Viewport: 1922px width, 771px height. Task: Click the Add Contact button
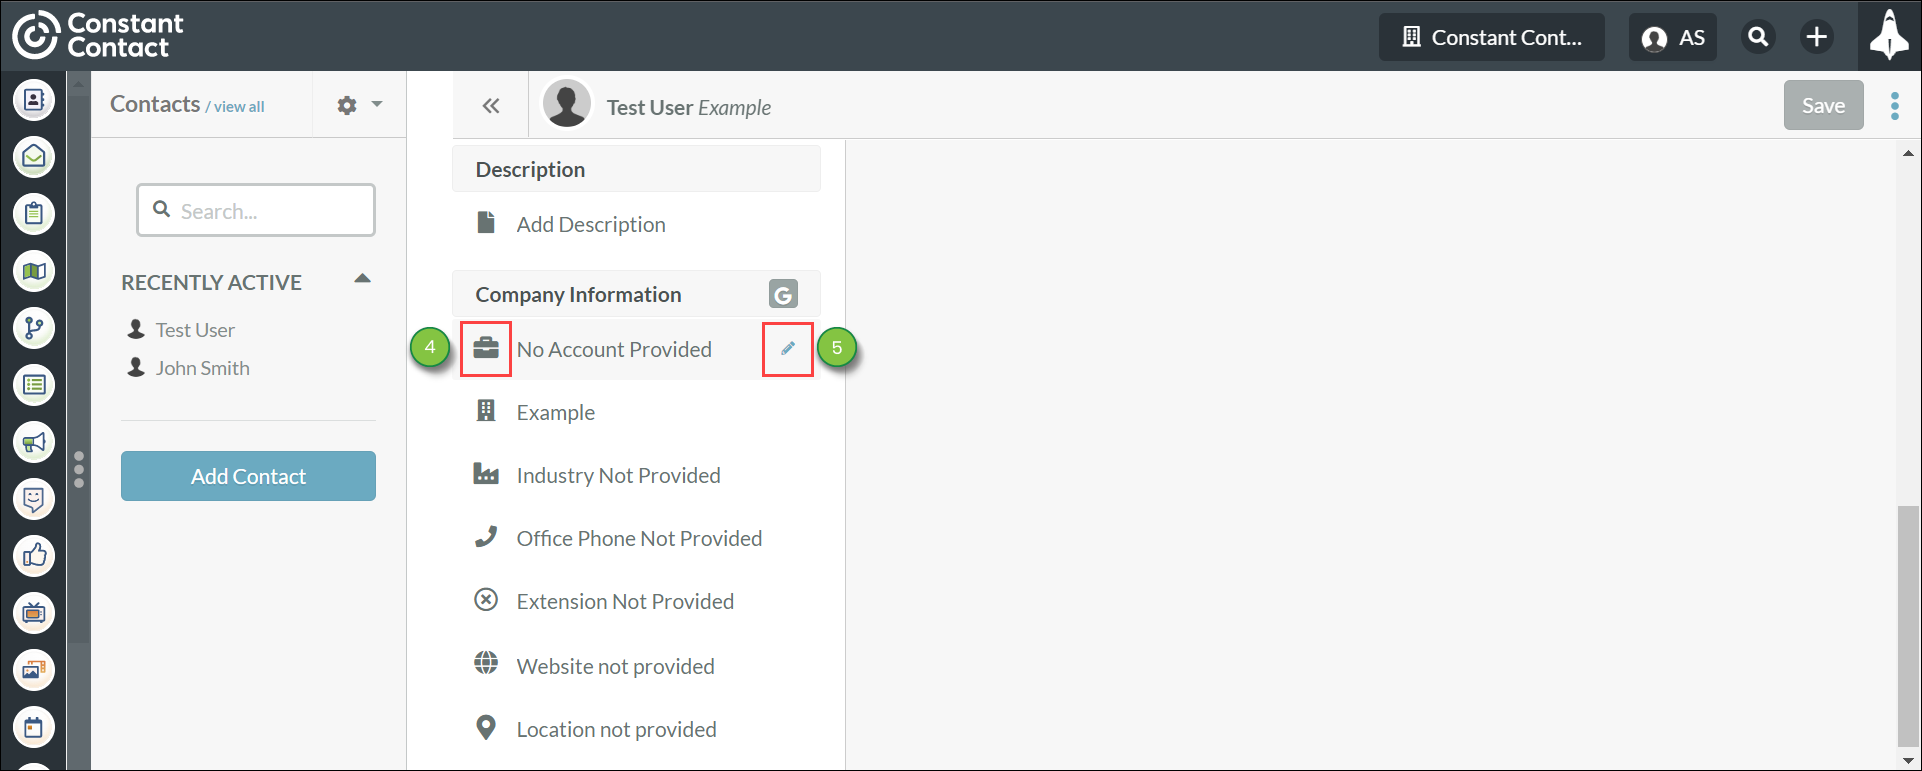[248, 476]
